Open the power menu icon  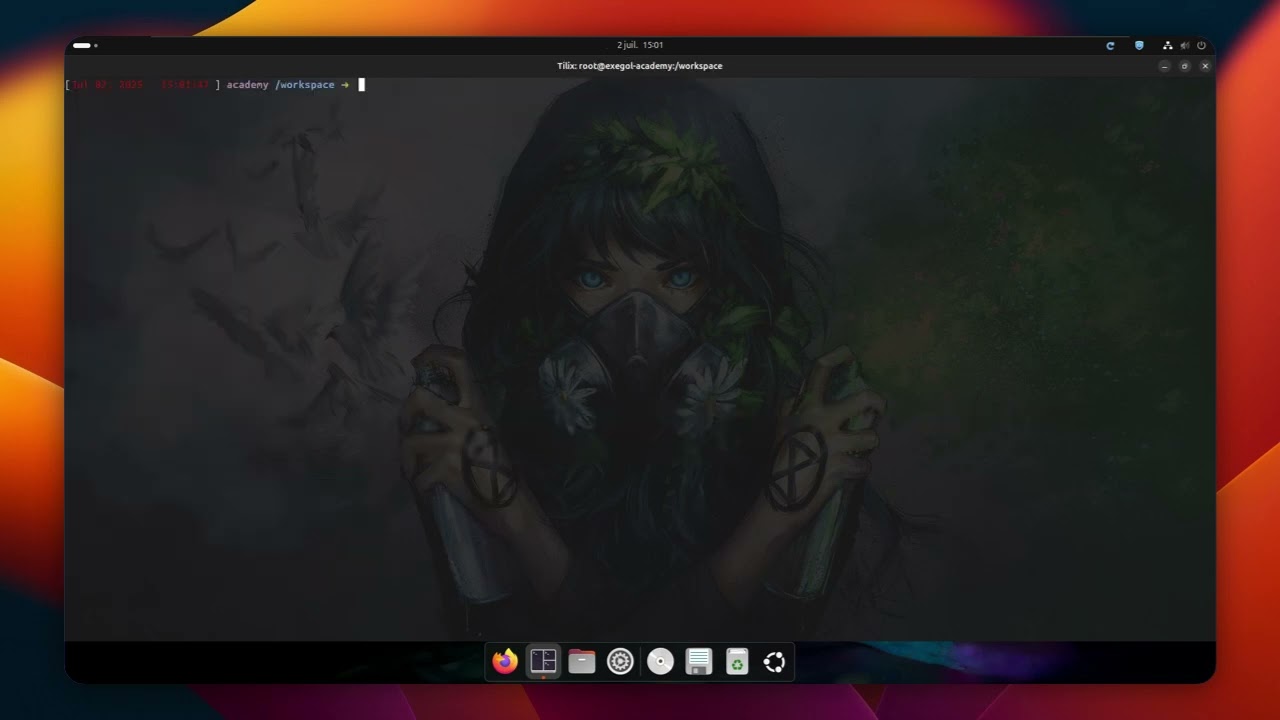(x=1201, y=45)
